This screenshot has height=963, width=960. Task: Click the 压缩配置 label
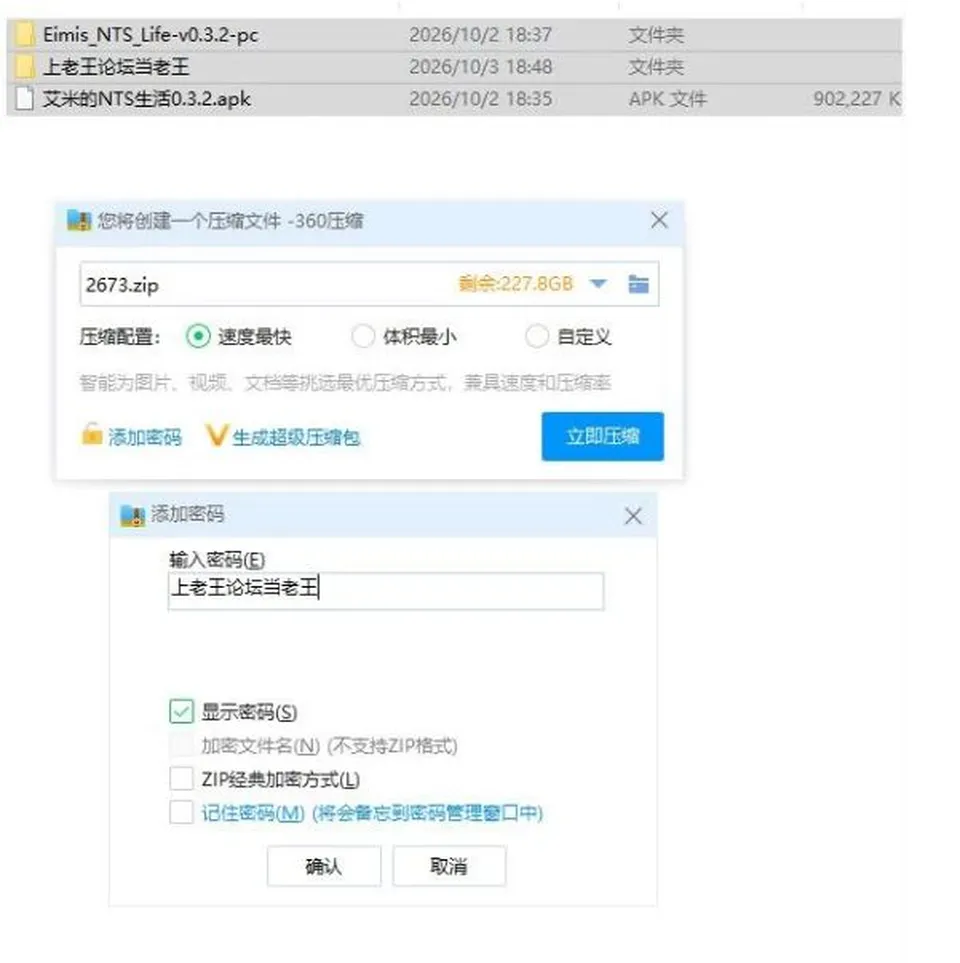click(120, 337)
